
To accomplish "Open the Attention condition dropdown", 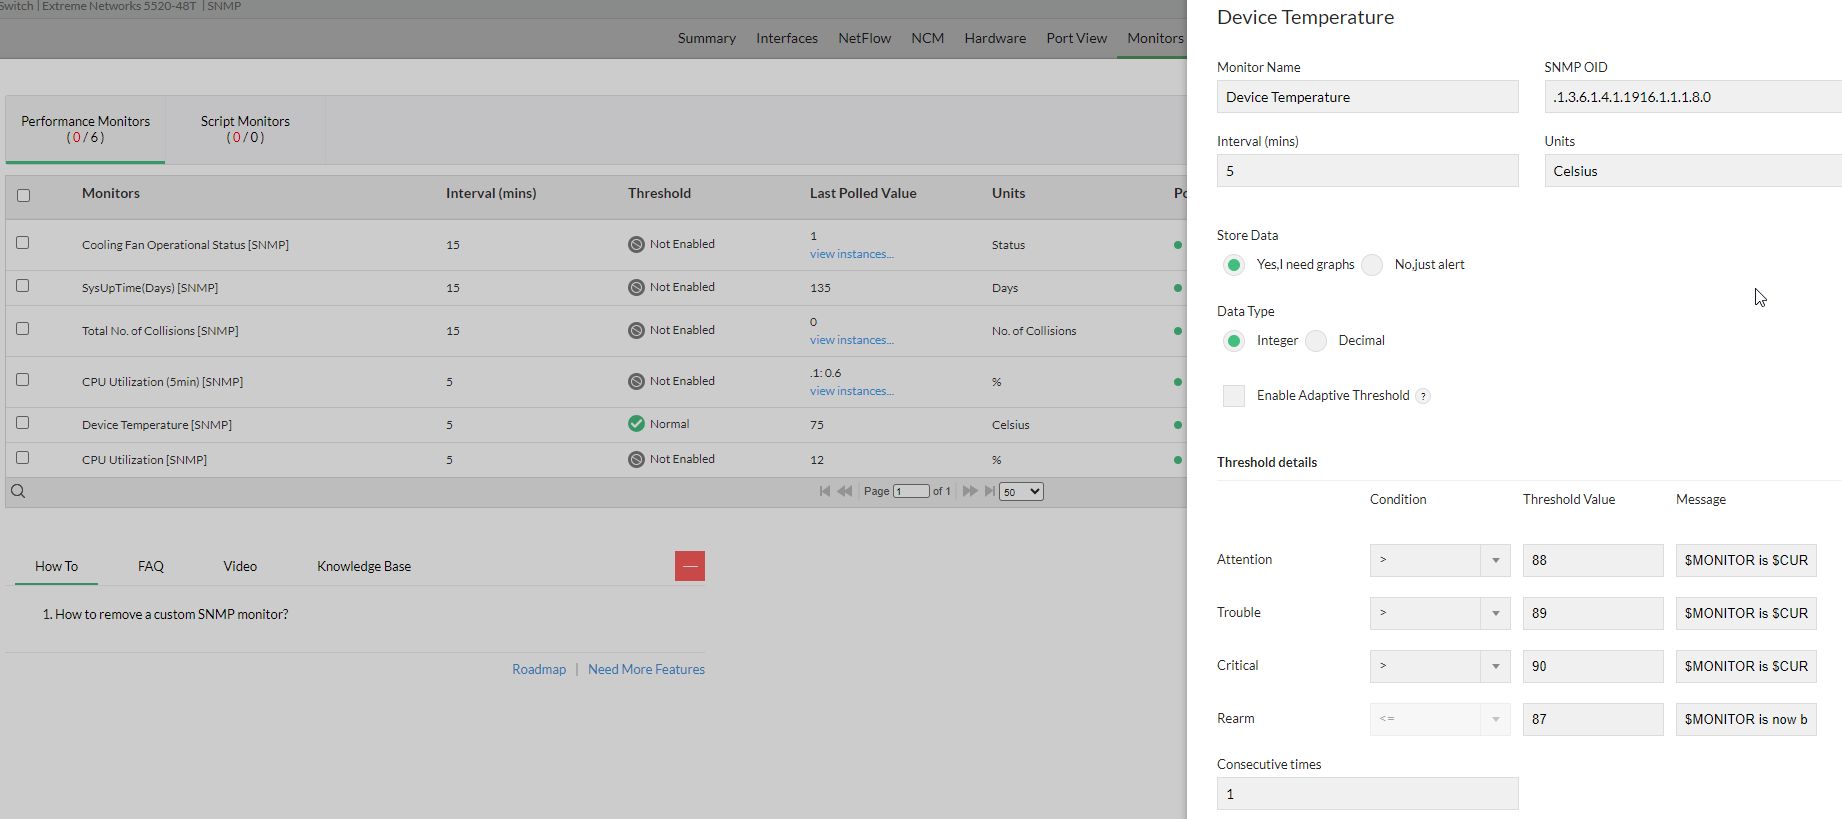I will pos(1439,560).
